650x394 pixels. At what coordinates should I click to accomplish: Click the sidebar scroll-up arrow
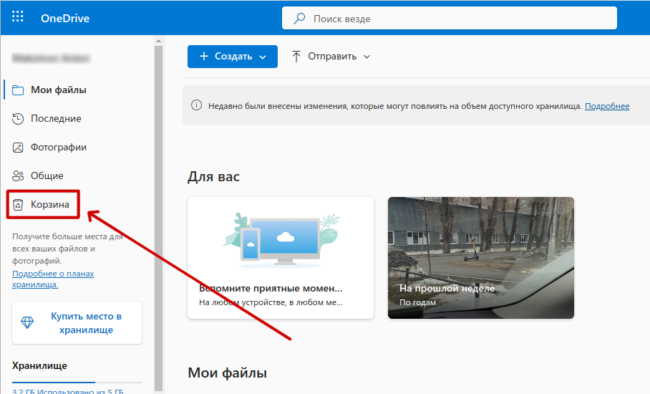[x=158, y=41]
